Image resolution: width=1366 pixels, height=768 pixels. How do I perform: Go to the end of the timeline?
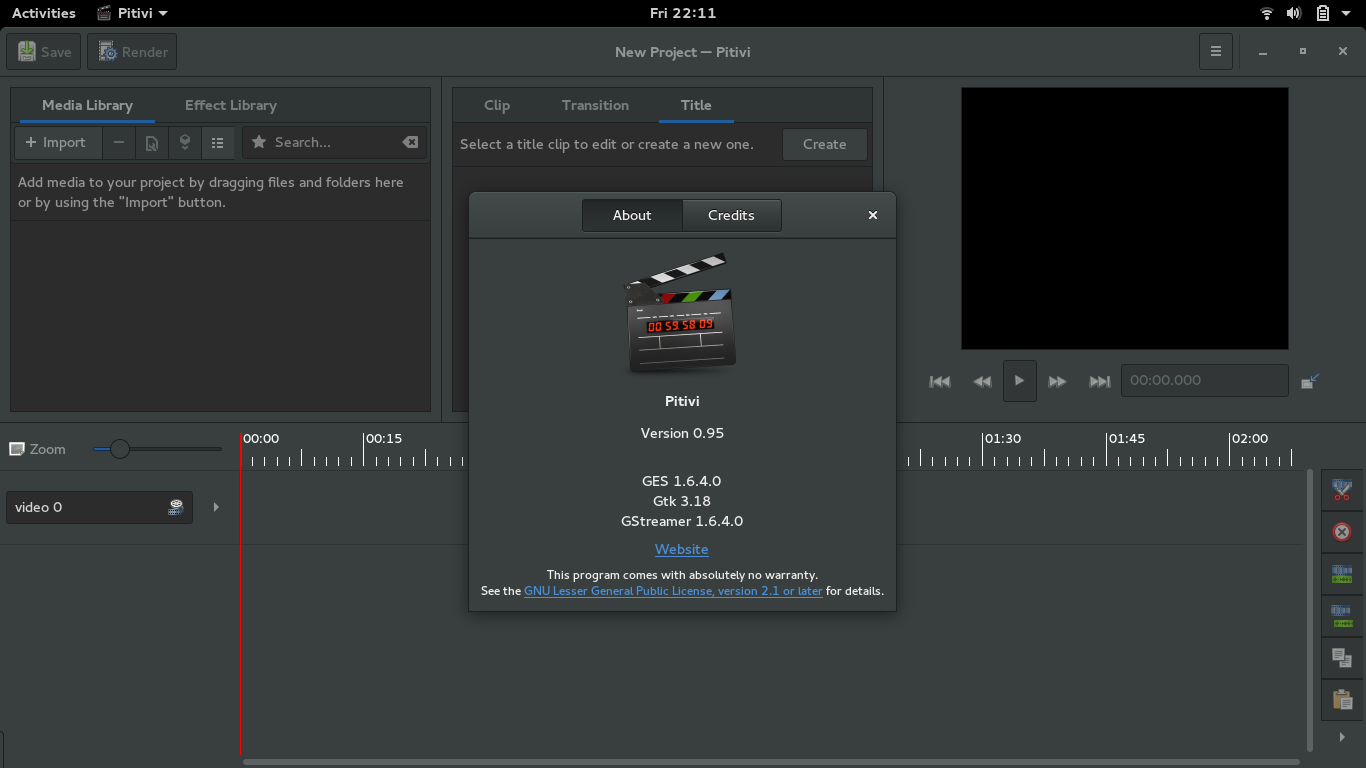point(1100,381)
